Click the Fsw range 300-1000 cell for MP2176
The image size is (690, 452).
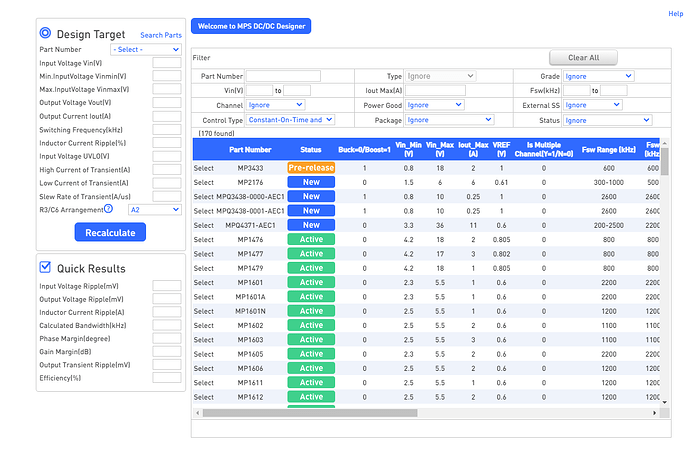(x=609, y=182)
